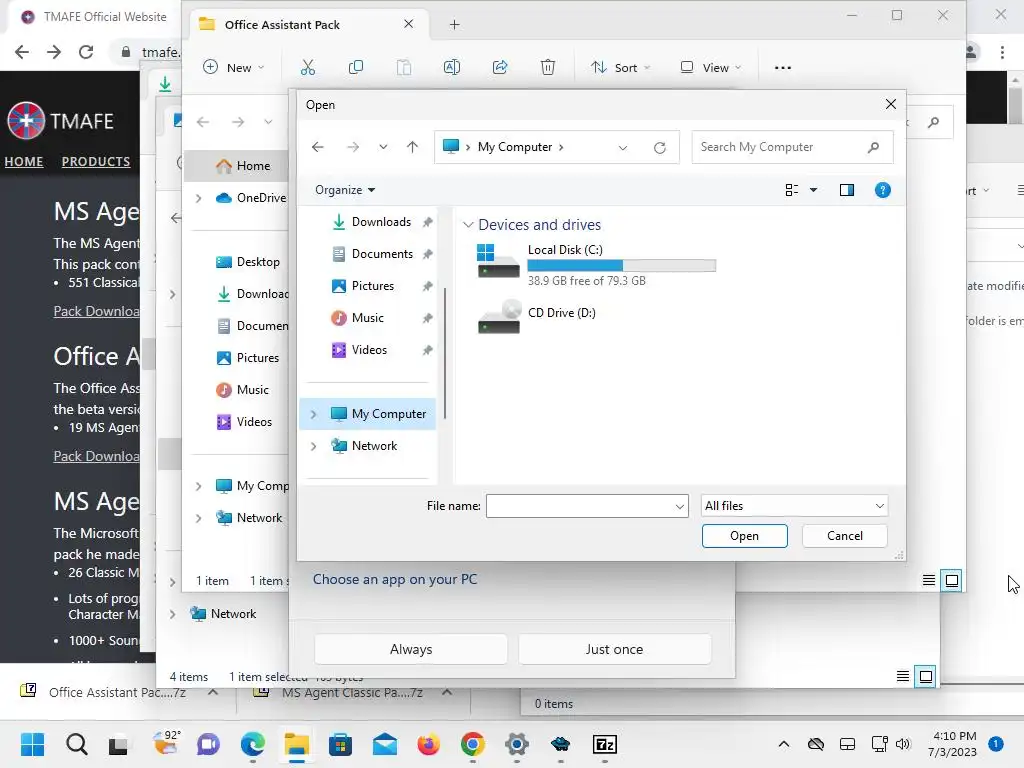Screen dimensions: 1024x768
Task: Go up one level in Open dialog
Action: coord(412,147)
